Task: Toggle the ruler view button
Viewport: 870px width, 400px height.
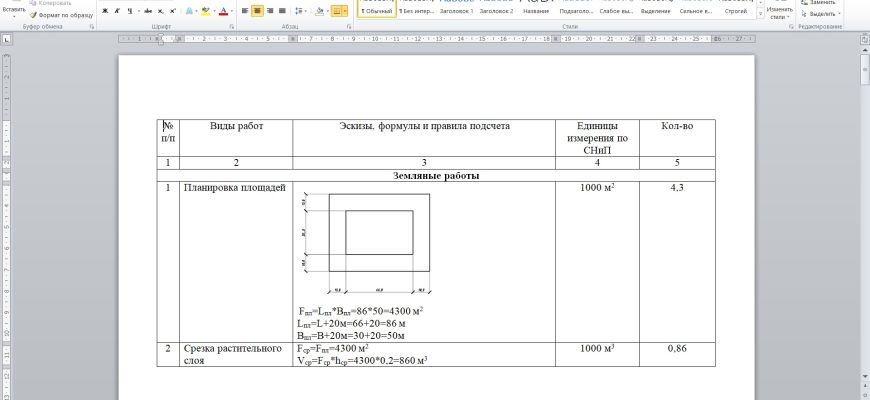Action: tap(863, 38)
